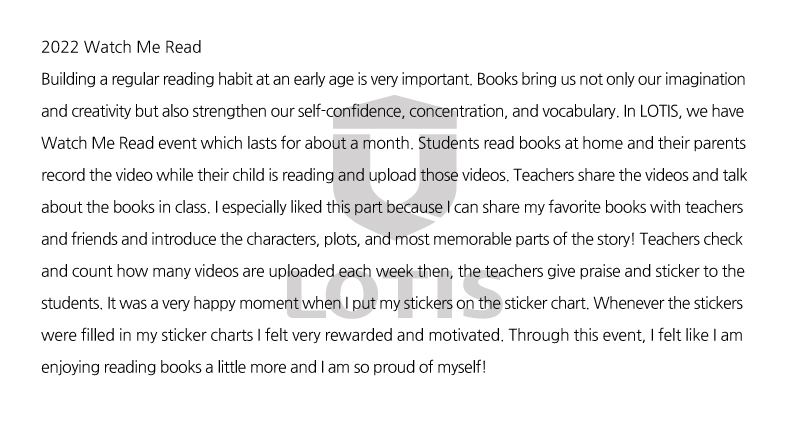The image size is (789, 430).
Task: Click 'In LOTIS' in the second line
Action: tap(651, 111)
